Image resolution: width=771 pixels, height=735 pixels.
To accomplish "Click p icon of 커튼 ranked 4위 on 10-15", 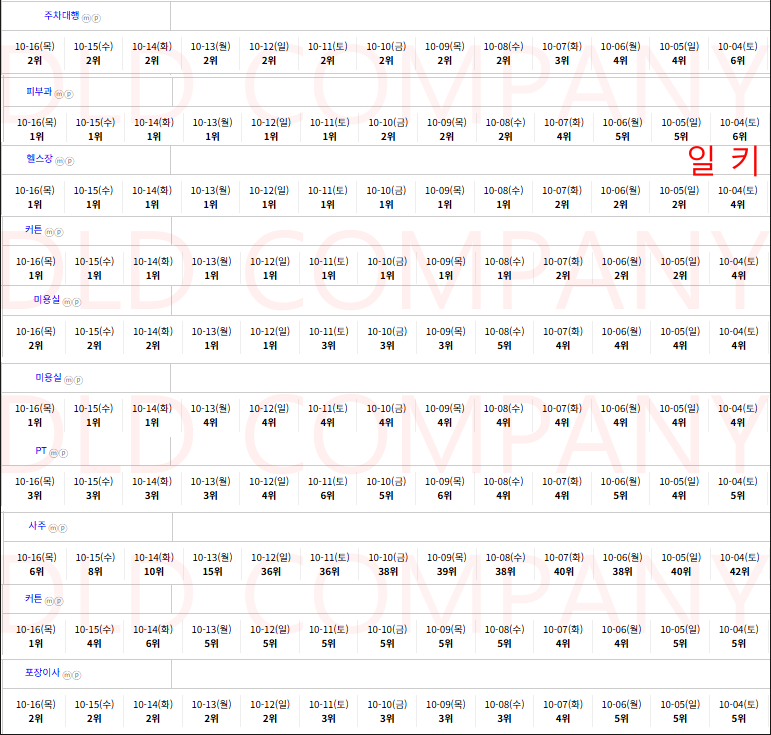I will pyautogui.click(x=59, y=601).
